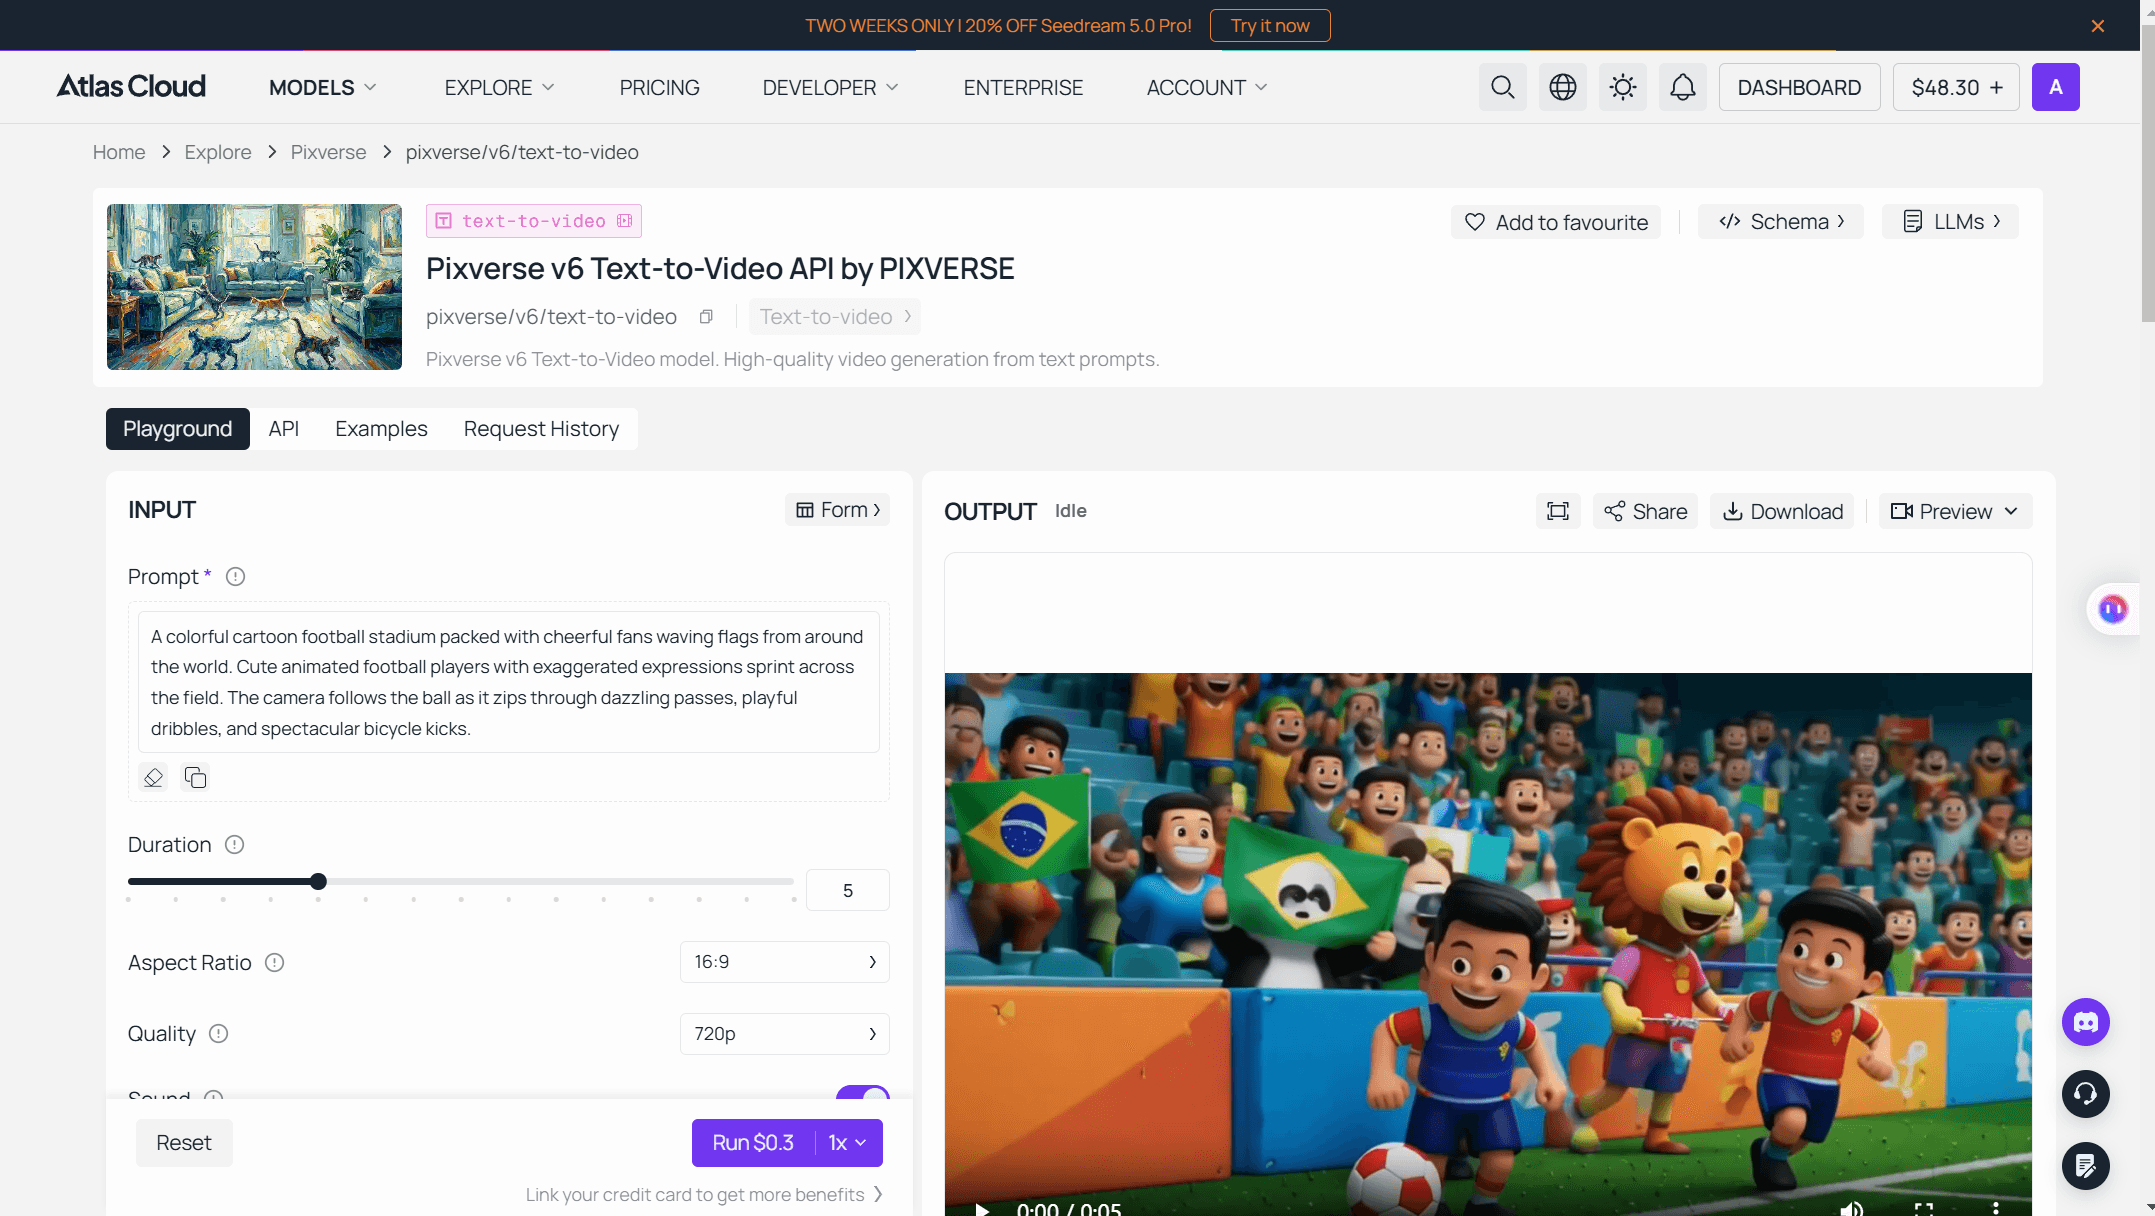
Task: Switch to the Request History tab
Action: coord(541,429)
